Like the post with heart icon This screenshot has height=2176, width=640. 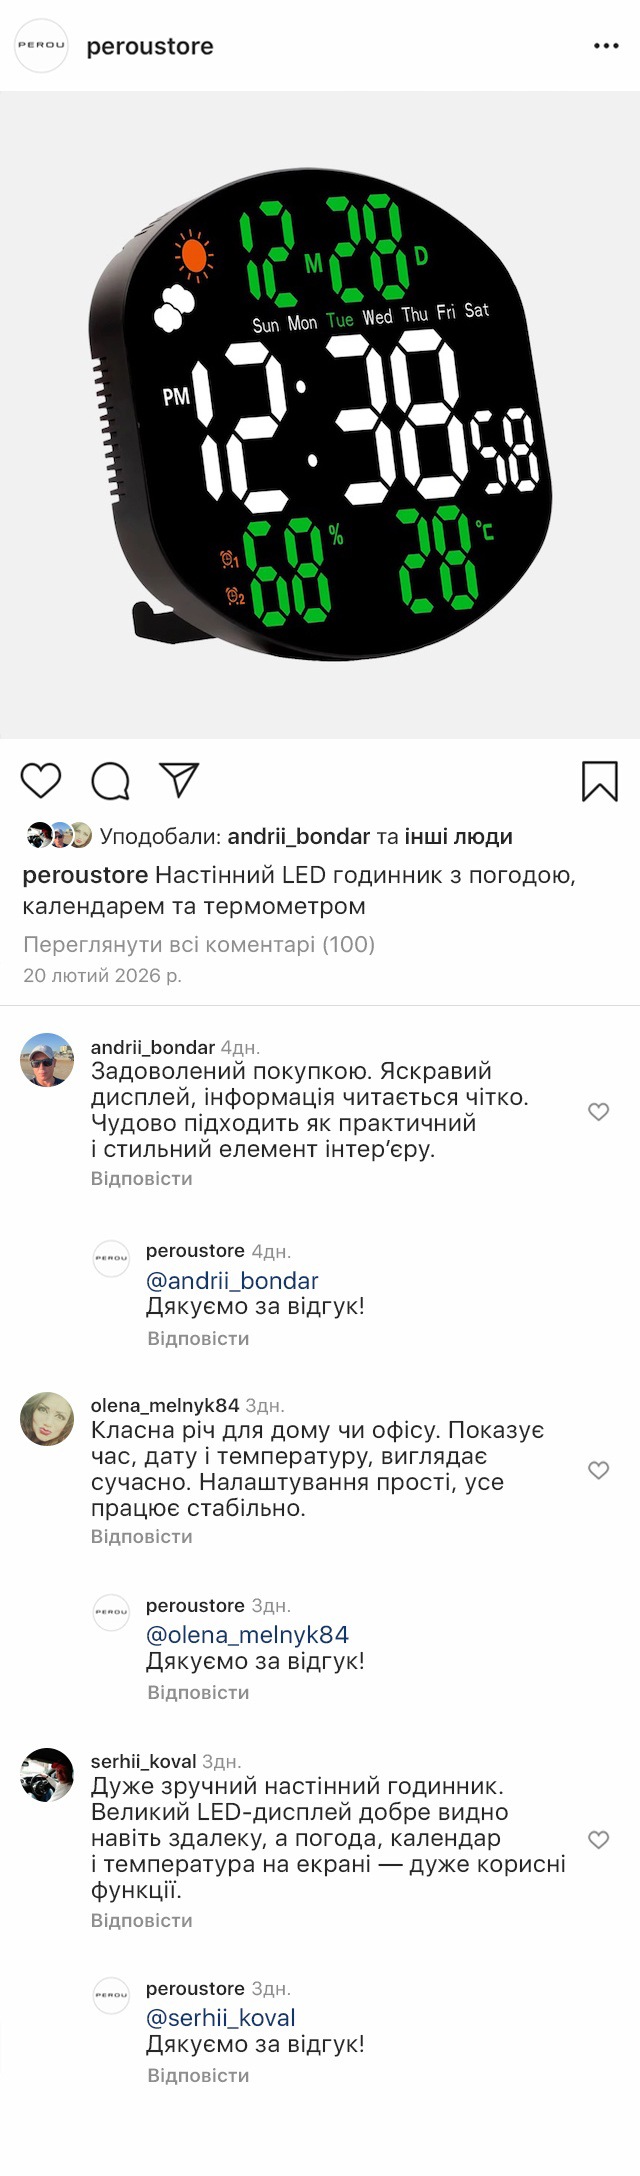(41, 780)
